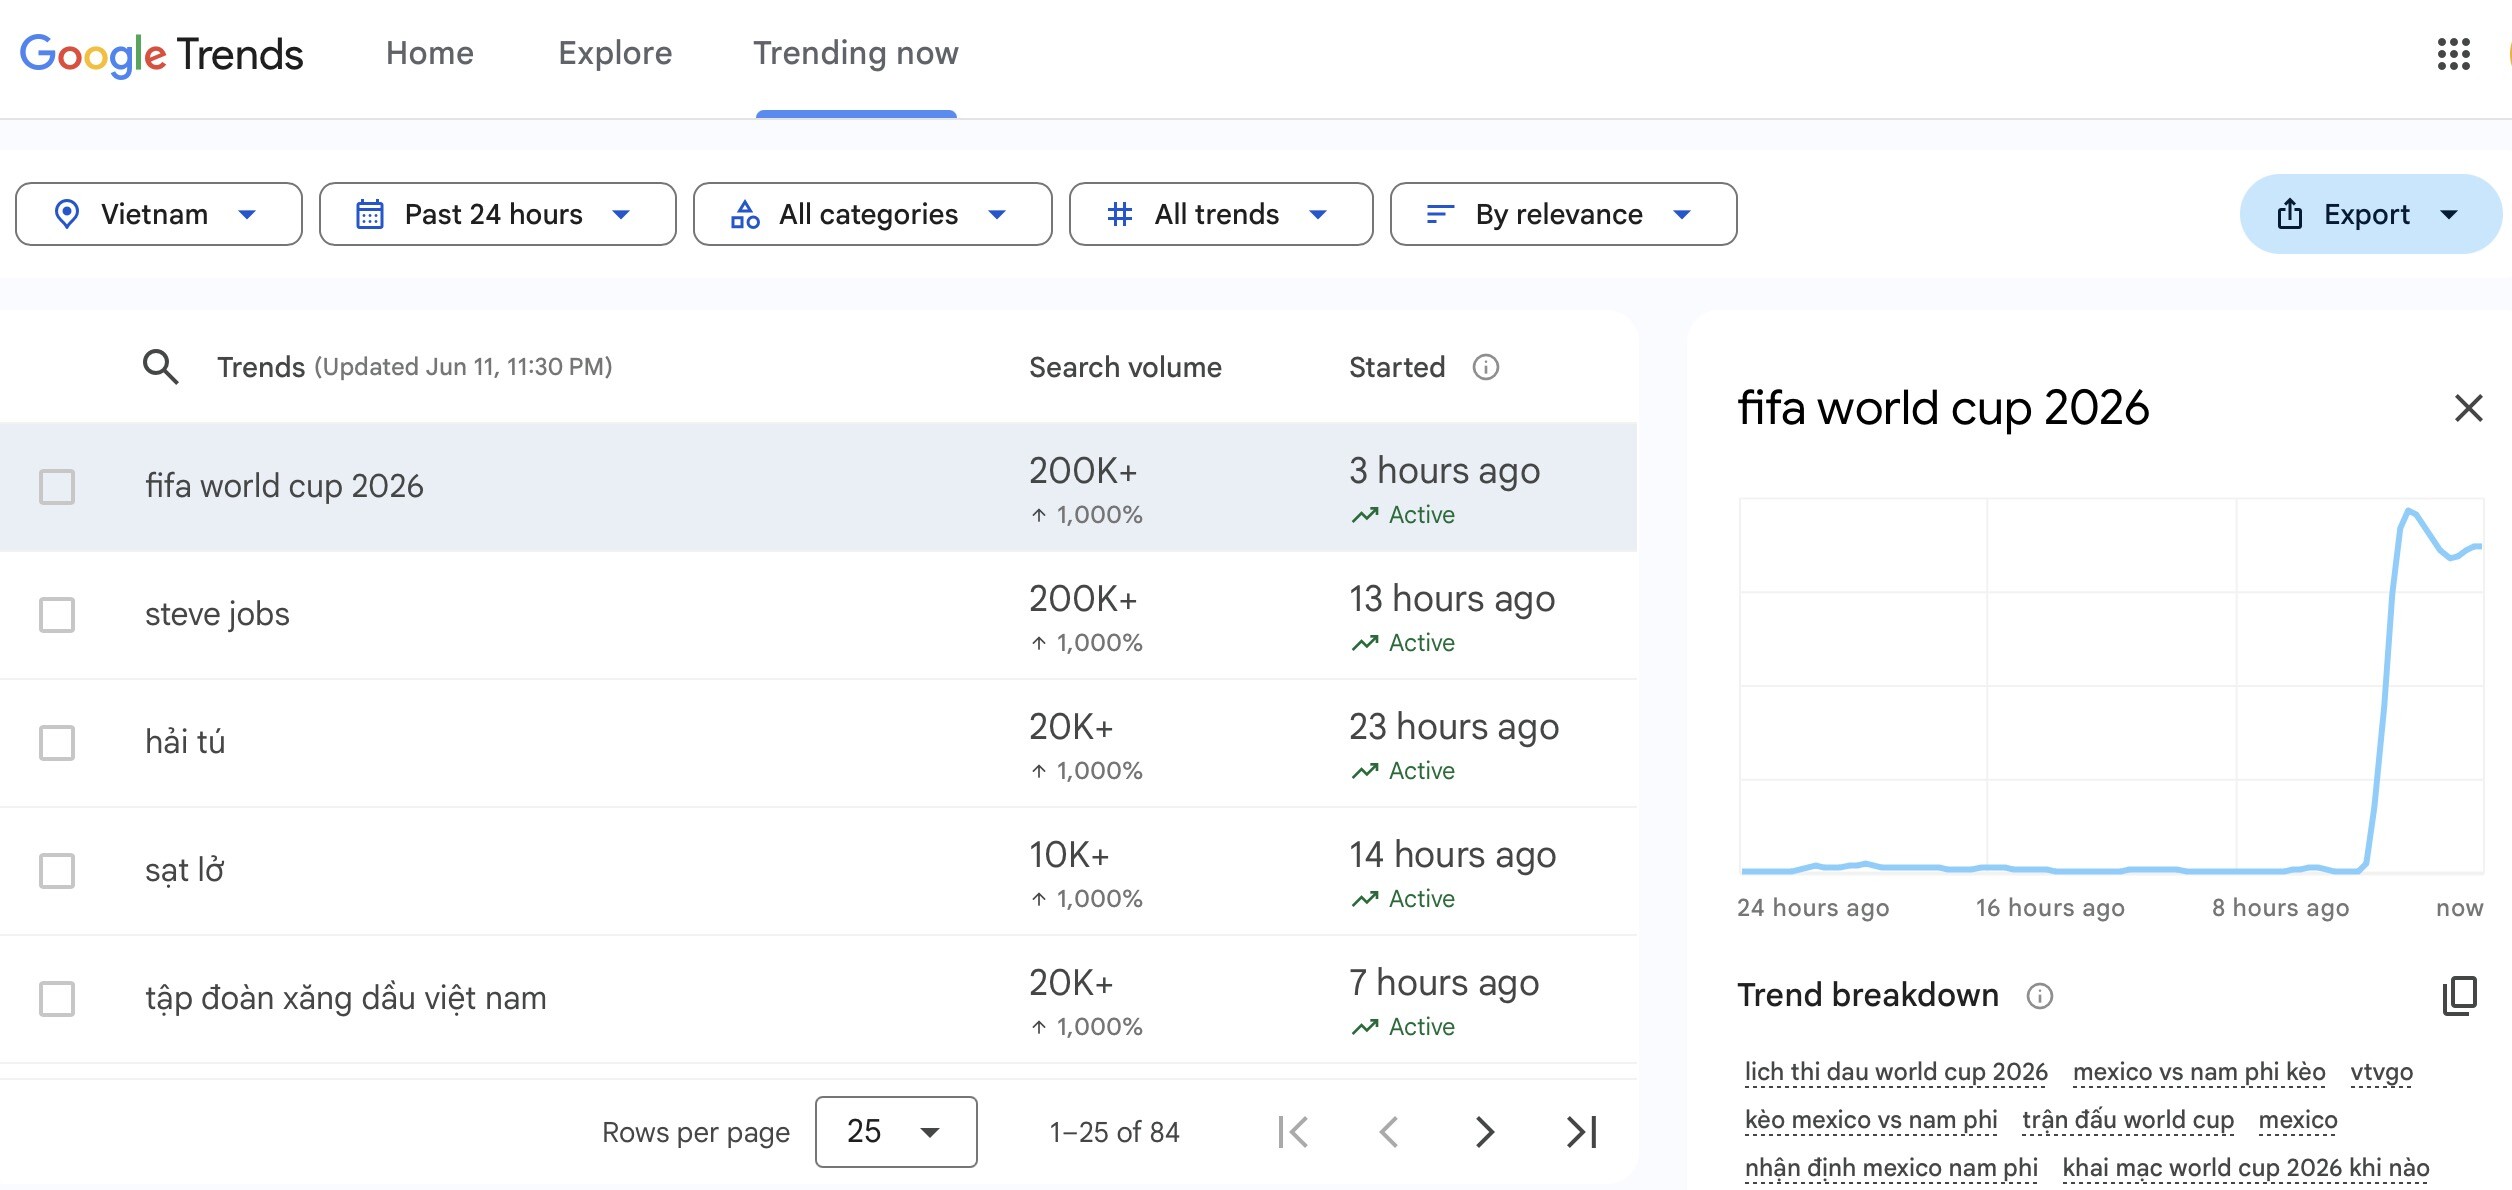The height and width of the screenshot is (1190, 2512).
Task: Open the sạt lở trend row
Action: (818, 871)
